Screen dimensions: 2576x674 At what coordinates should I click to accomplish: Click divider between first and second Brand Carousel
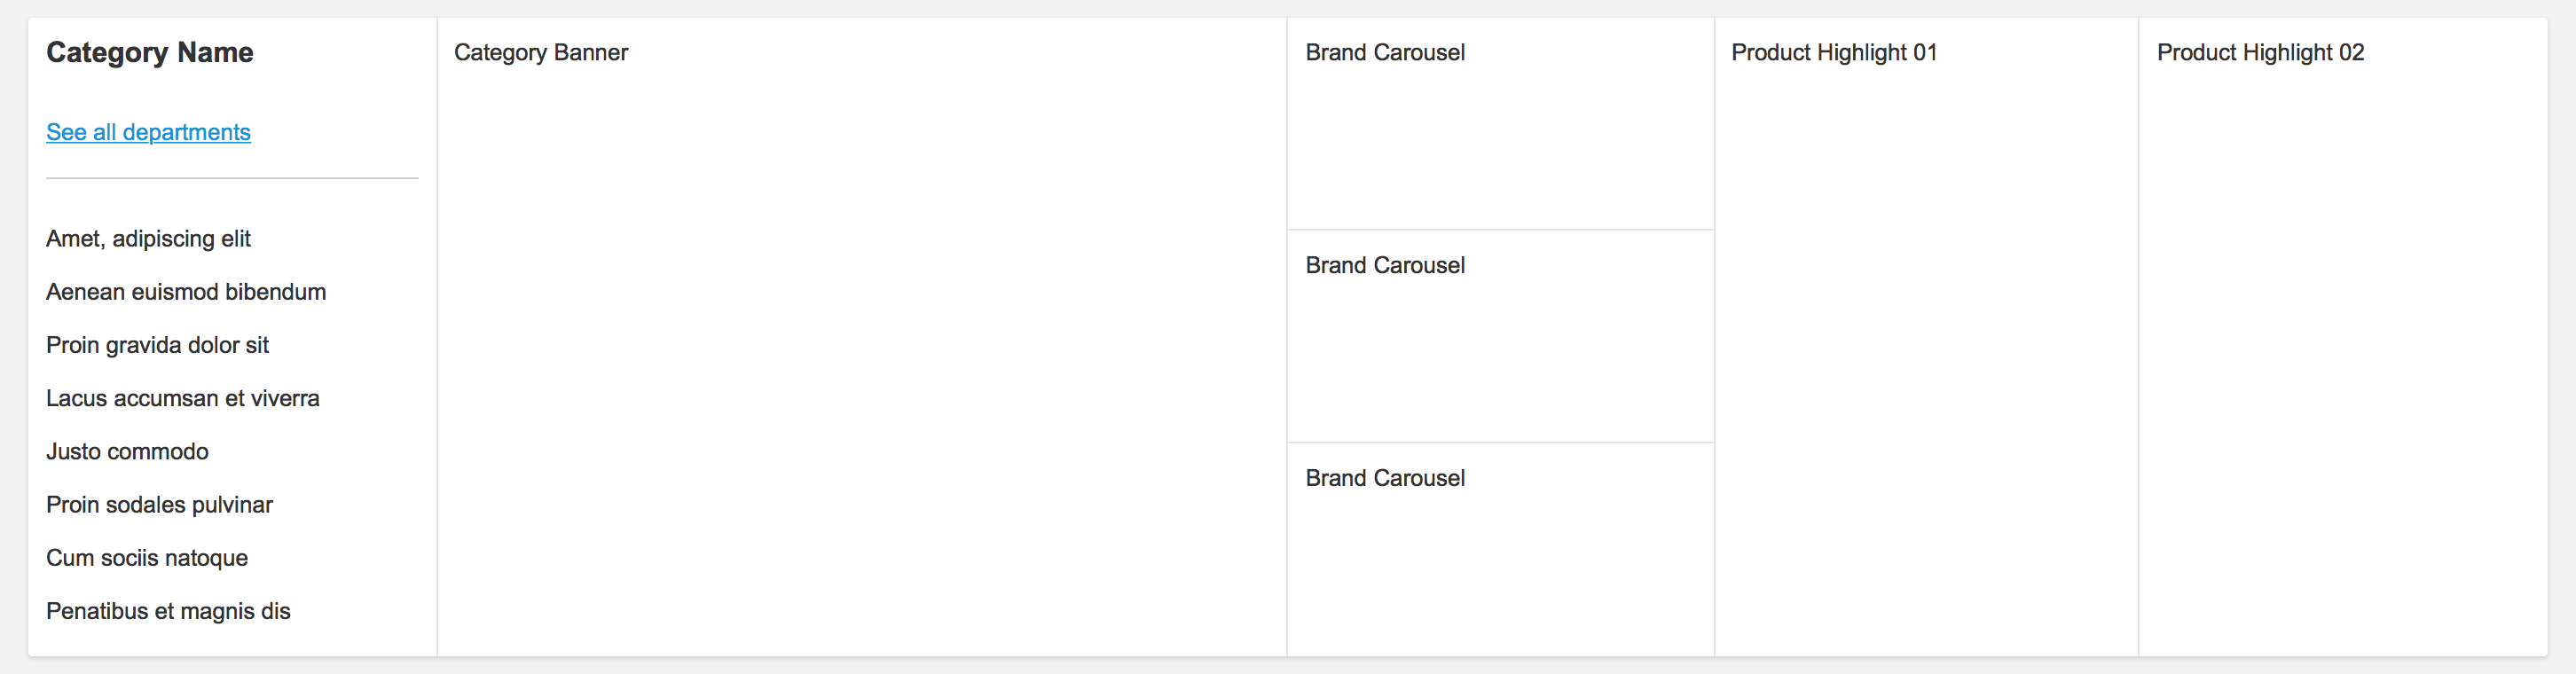click(x=1500, y=230)
